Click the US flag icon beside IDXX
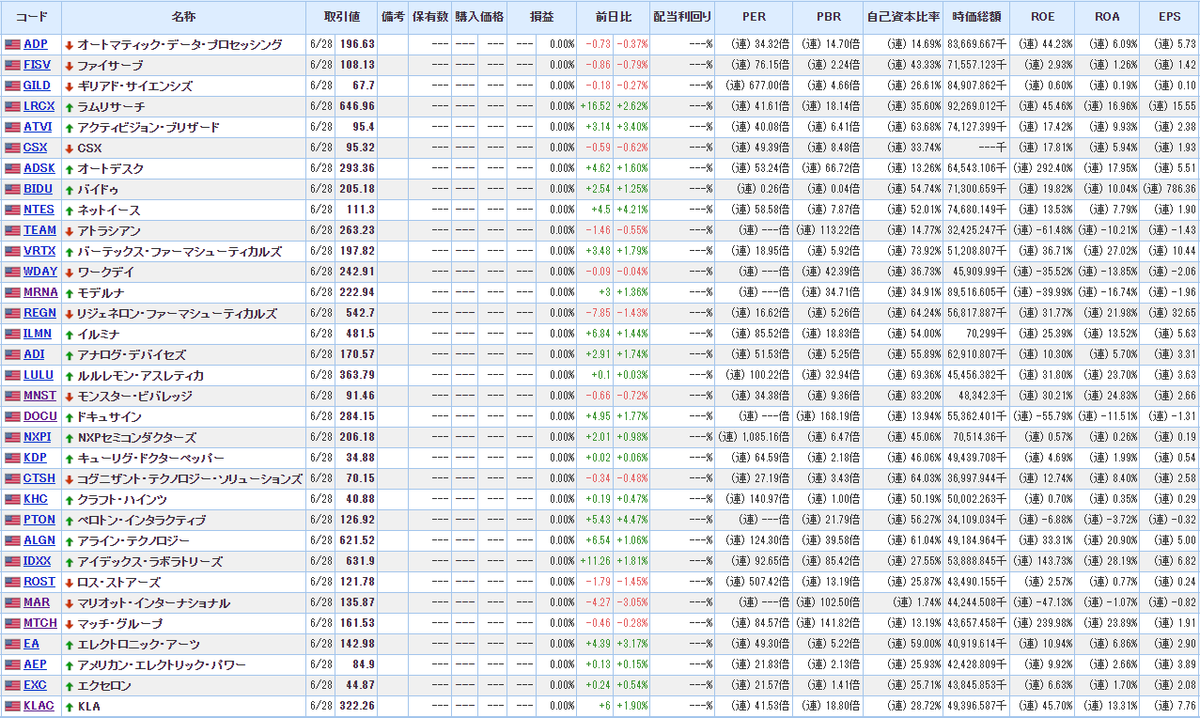This screenshot has height=718, width=1200. click(x=12, y=562)
